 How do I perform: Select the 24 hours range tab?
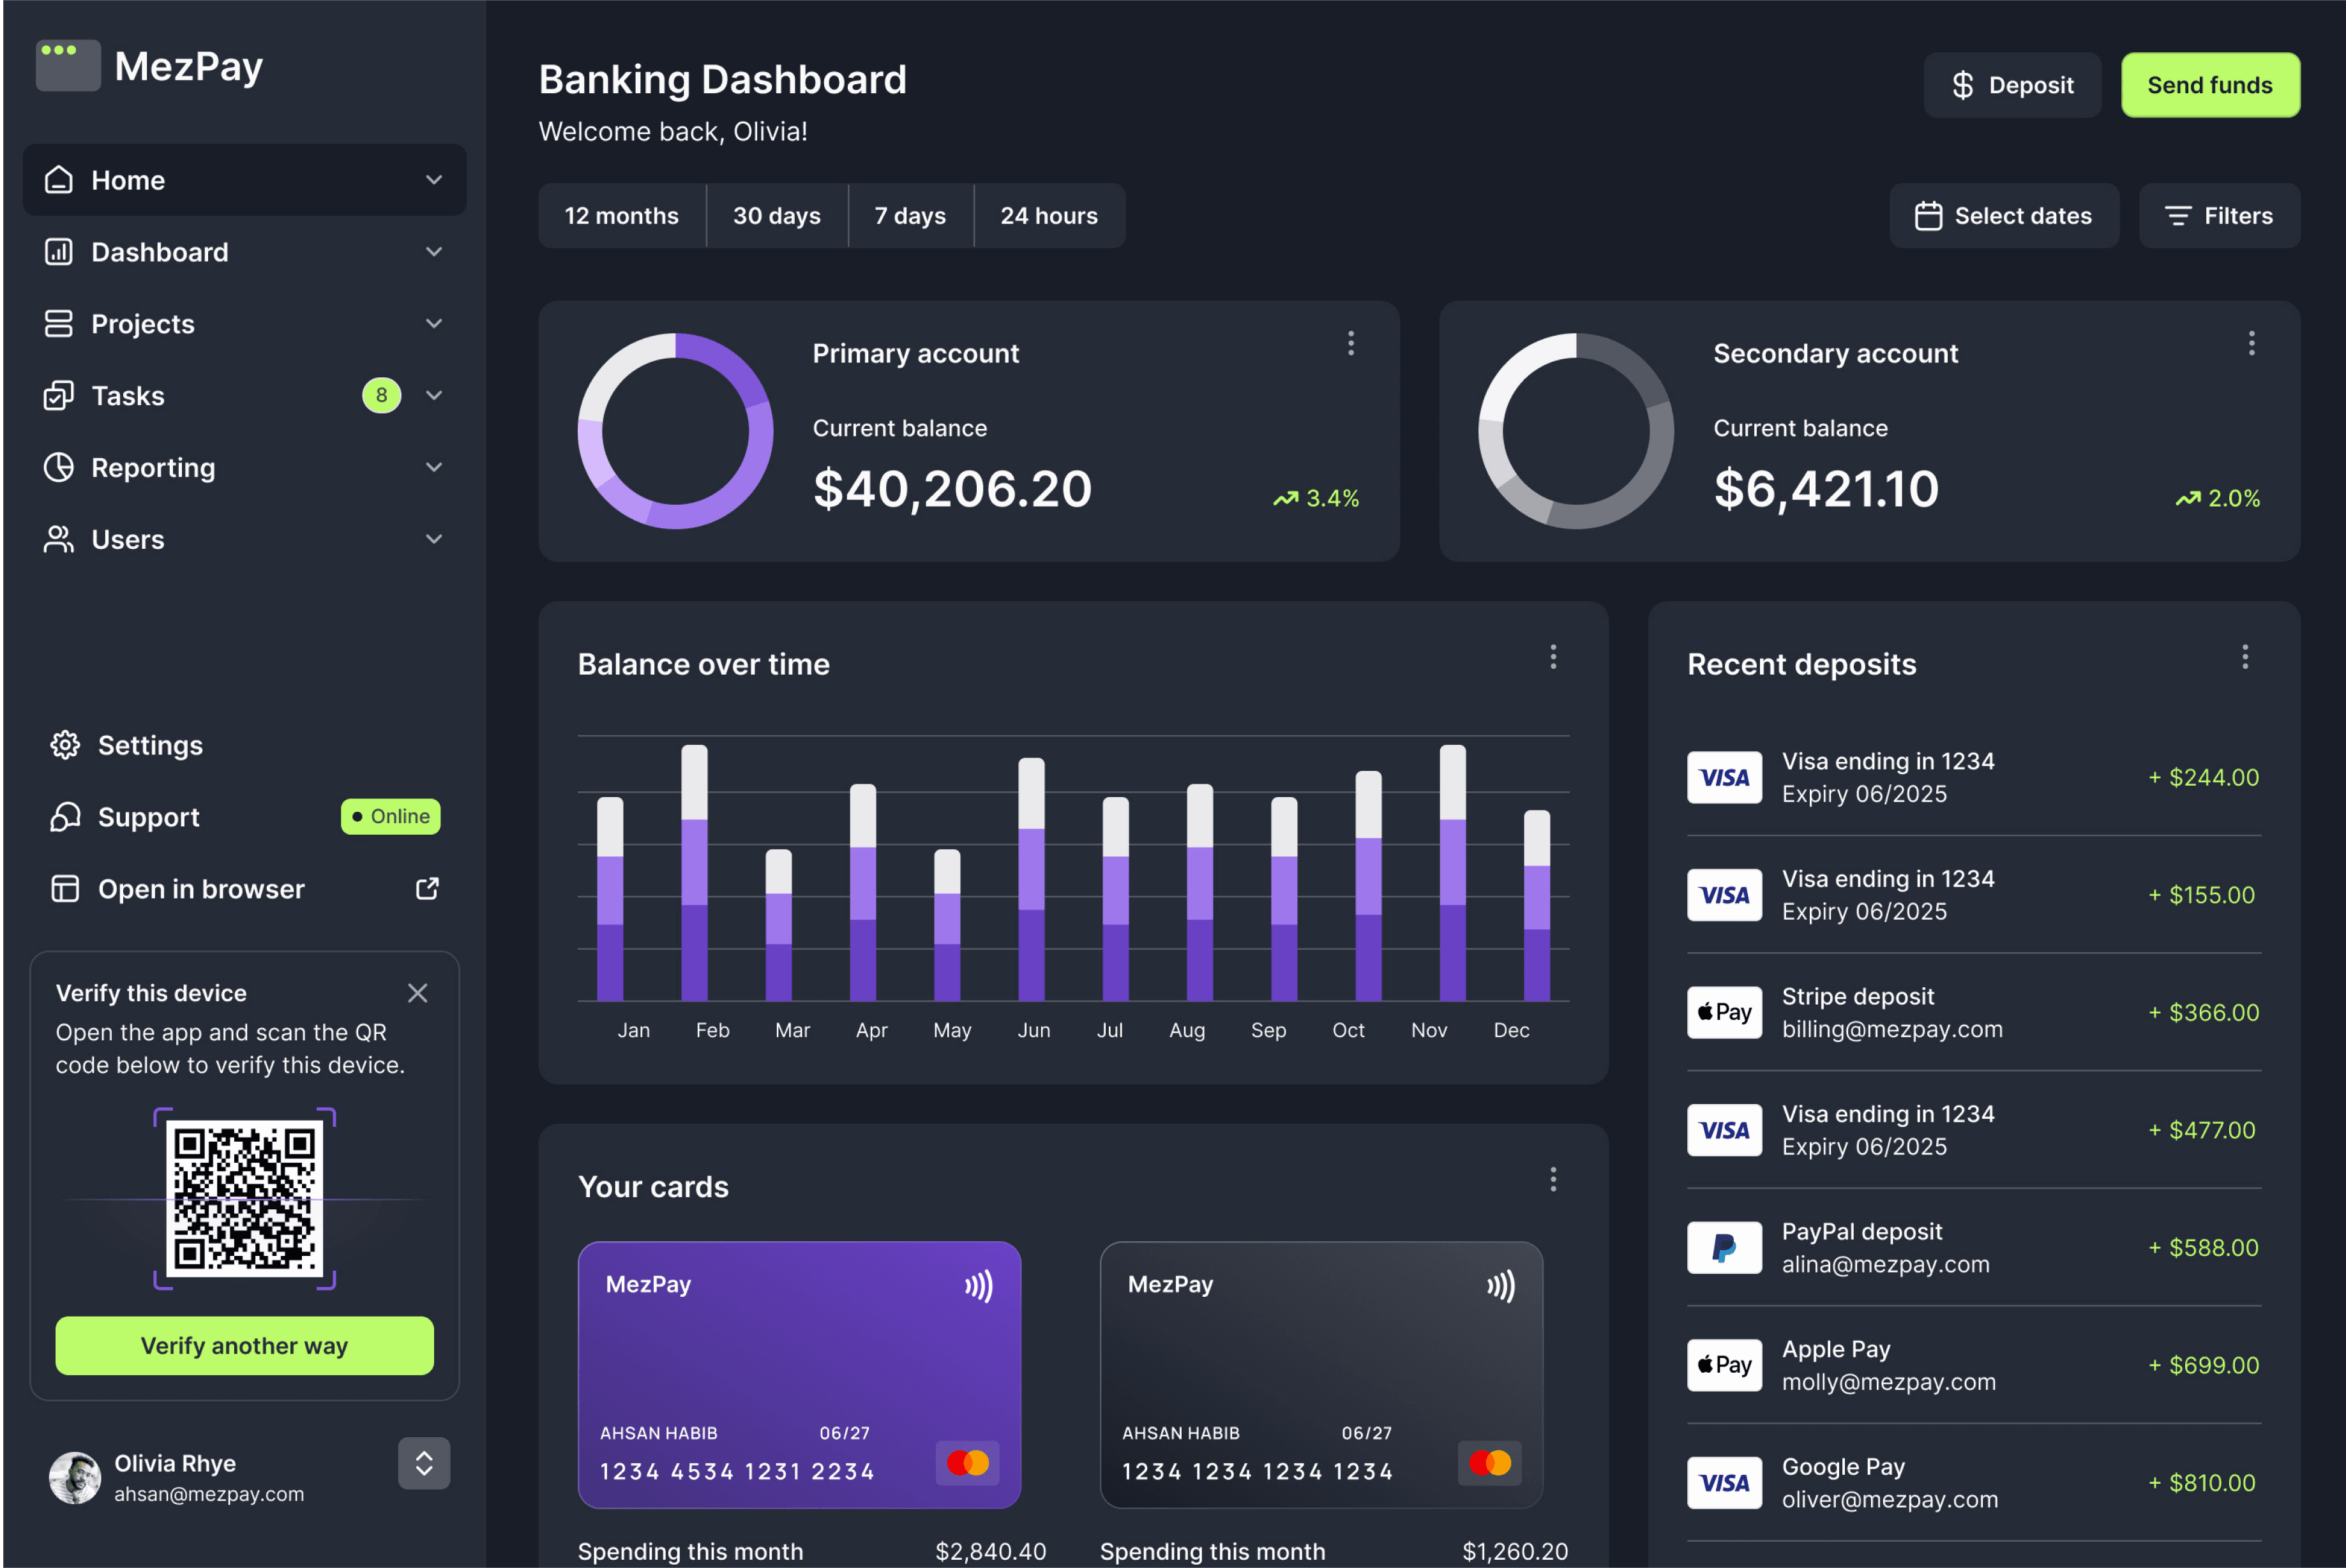click(1050, 216)
